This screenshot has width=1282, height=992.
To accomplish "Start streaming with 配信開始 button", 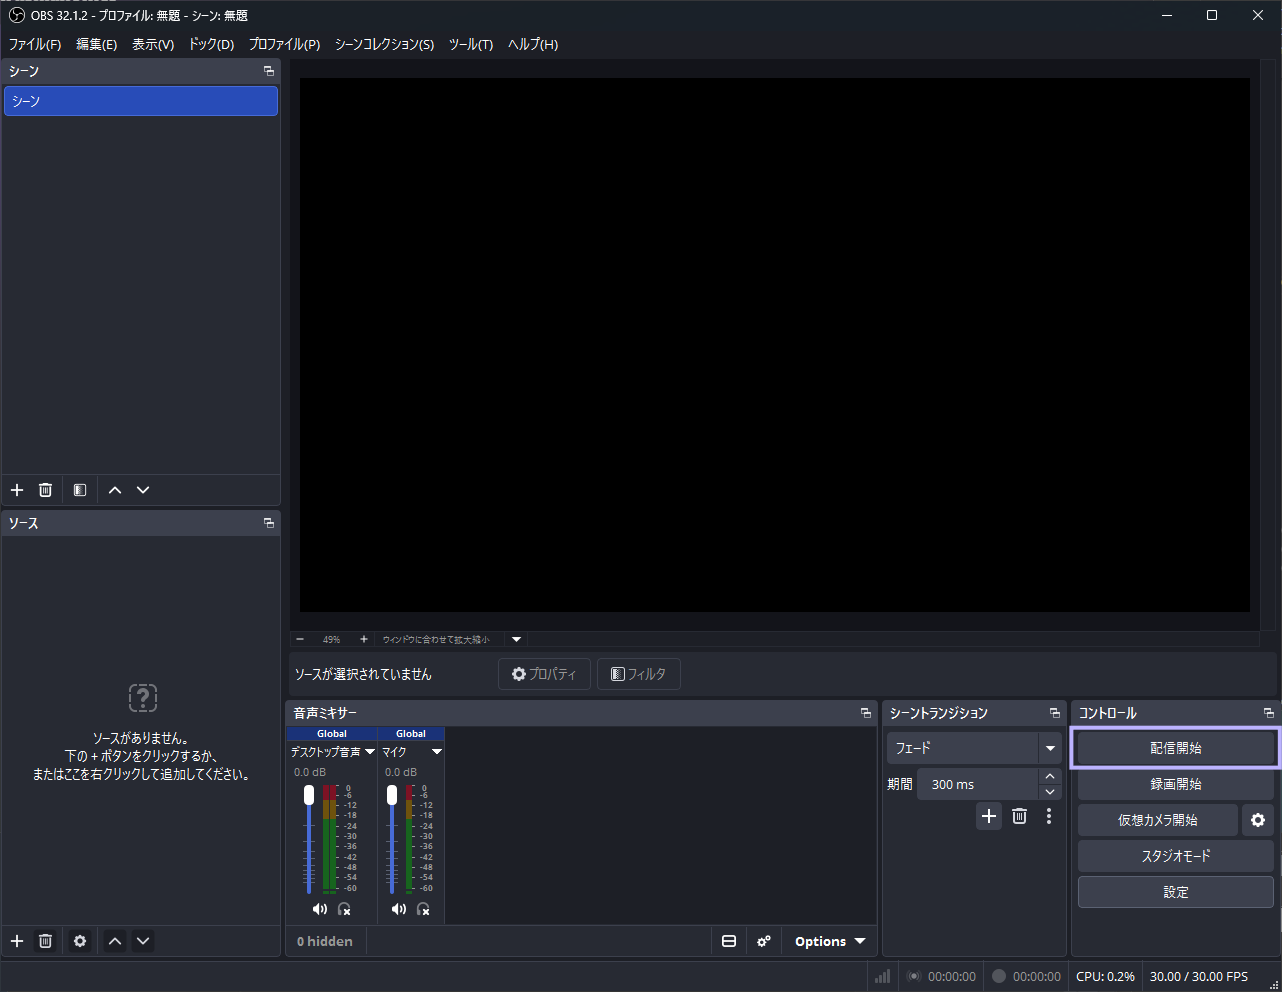I will [x=1176, y=748].
